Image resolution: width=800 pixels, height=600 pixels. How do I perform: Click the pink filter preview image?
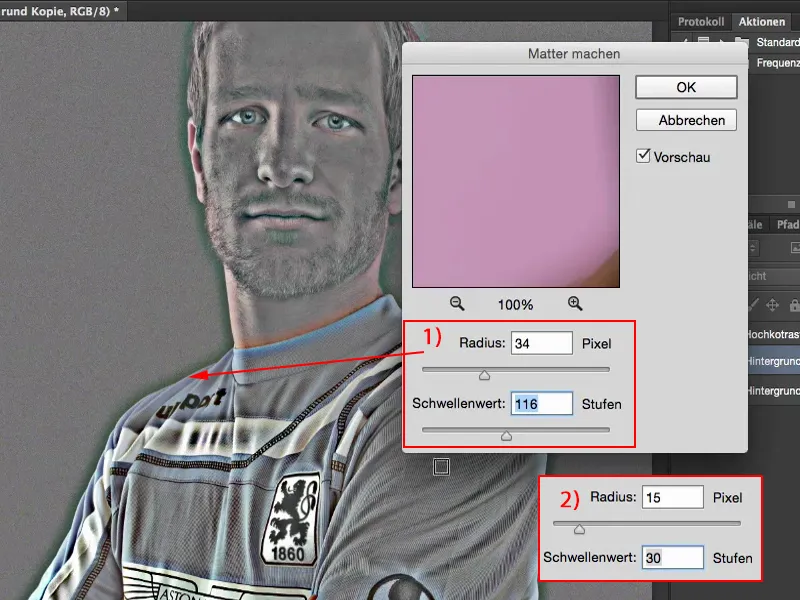[x=516, y=182]
